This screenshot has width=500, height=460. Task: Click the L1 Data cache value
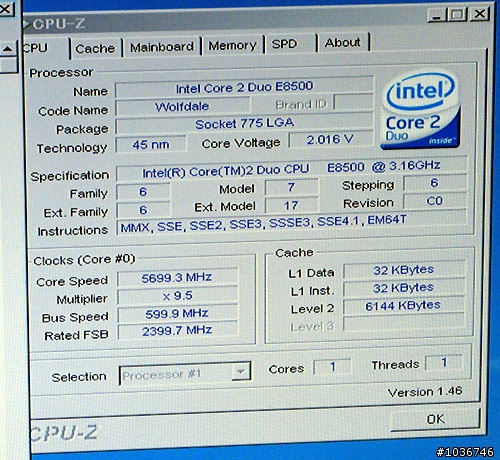(404, 270)
